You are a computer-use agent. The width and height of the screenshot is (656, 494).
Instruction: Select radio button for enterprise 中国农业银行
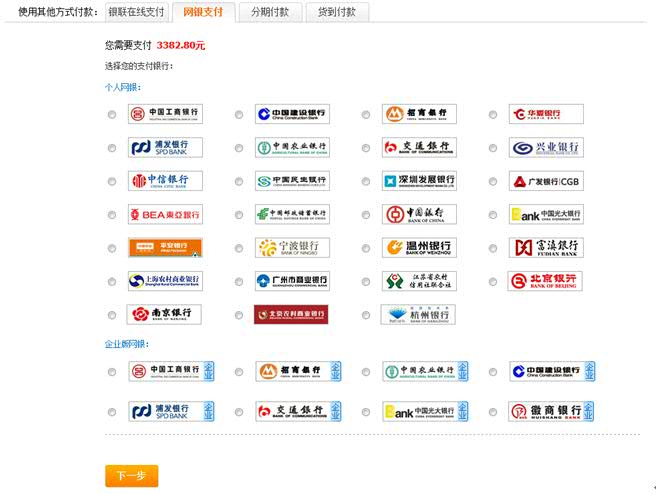coord(366,371)
